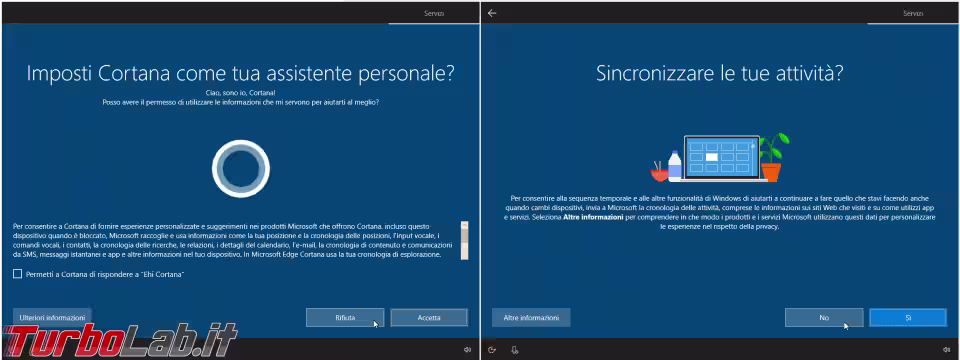Choose Sì for activity synchronization
The height and width of the screenshot is (360, 960).
point(908,318)
